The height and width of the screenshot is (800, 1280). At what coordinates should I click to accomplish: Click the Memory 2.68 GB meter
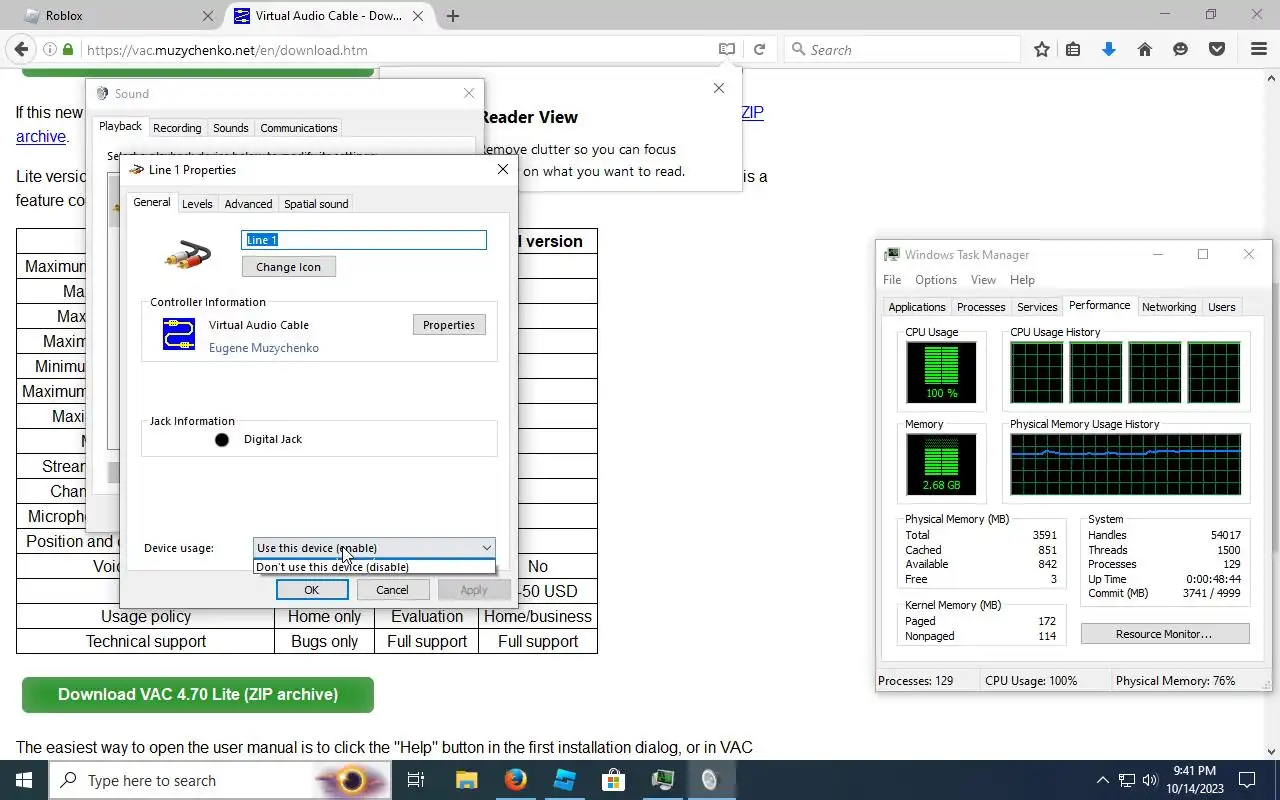941,464
